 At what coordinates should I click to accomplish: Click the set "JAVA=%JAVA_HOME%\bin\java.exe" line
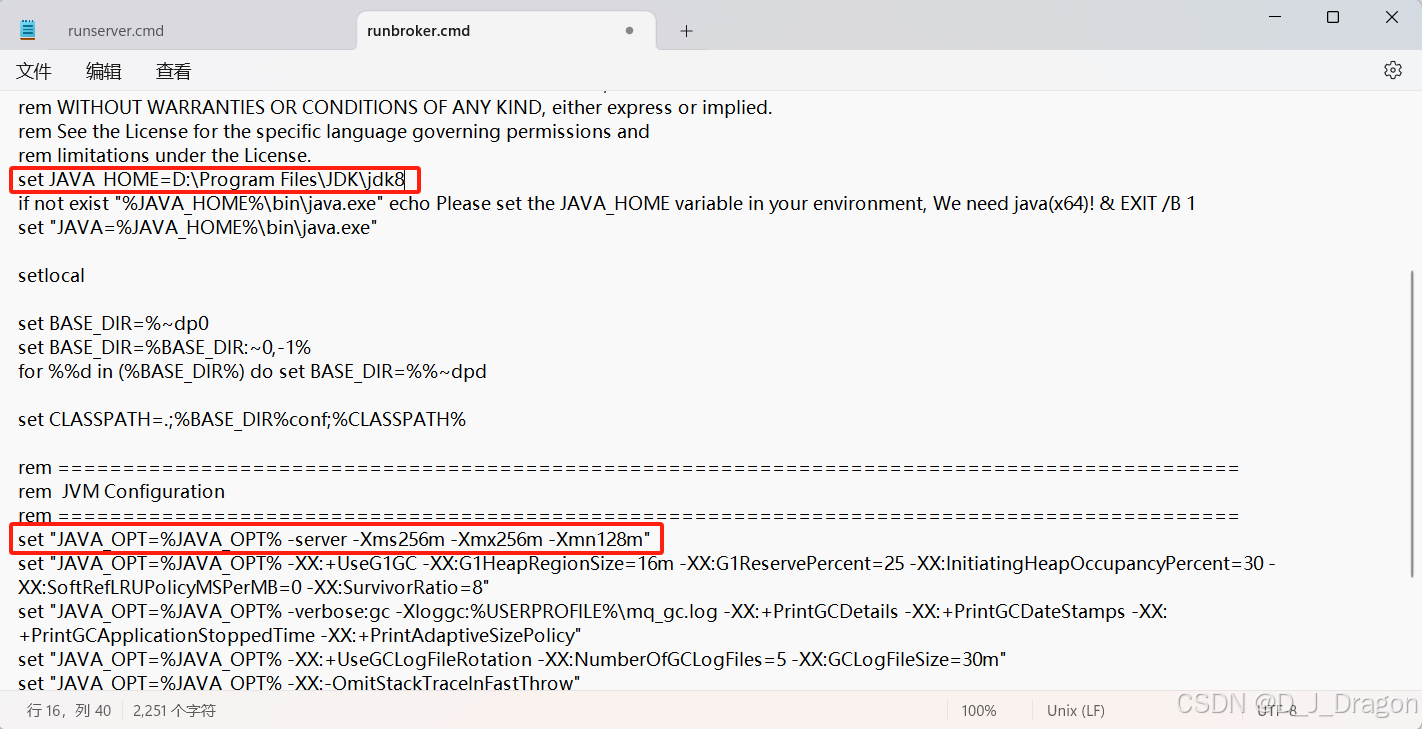(x=196, y=228)
